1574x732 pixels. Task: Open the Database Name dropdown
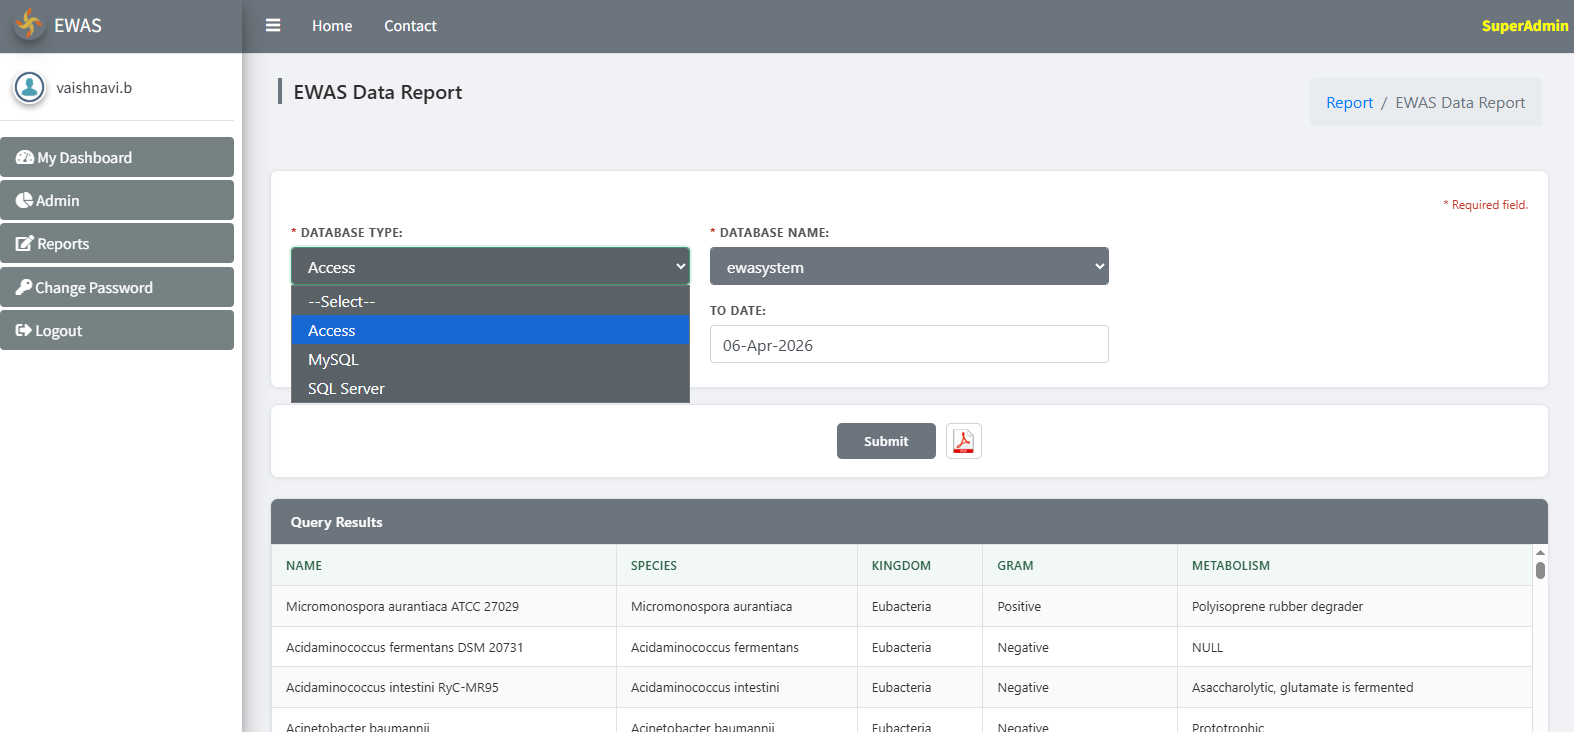tap(908, 267)
